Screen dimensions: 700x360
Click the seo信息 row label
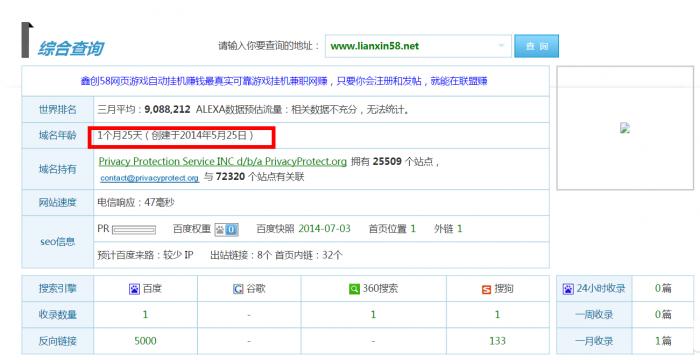coord(58,242)
